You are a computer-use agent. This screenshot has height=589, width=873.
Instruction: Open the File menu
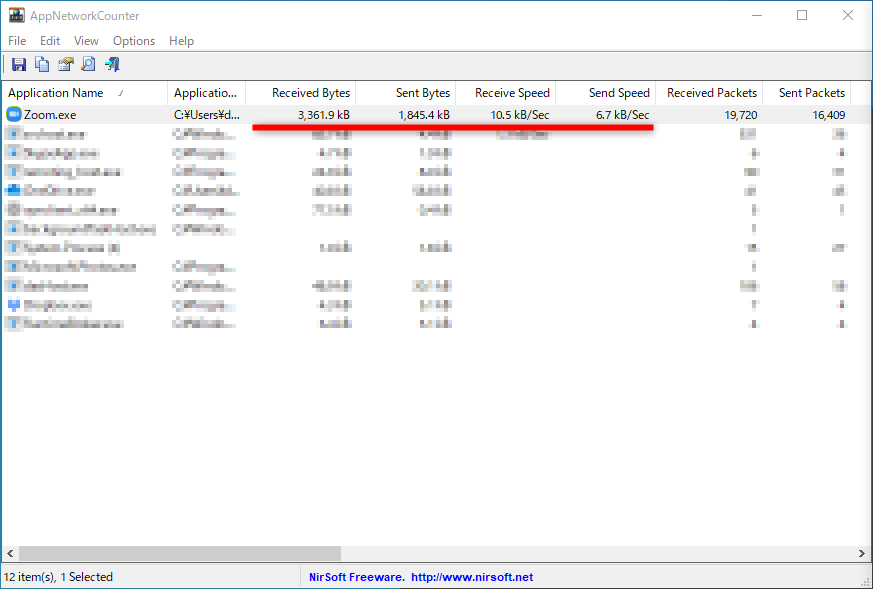click(x=16, y=41)
